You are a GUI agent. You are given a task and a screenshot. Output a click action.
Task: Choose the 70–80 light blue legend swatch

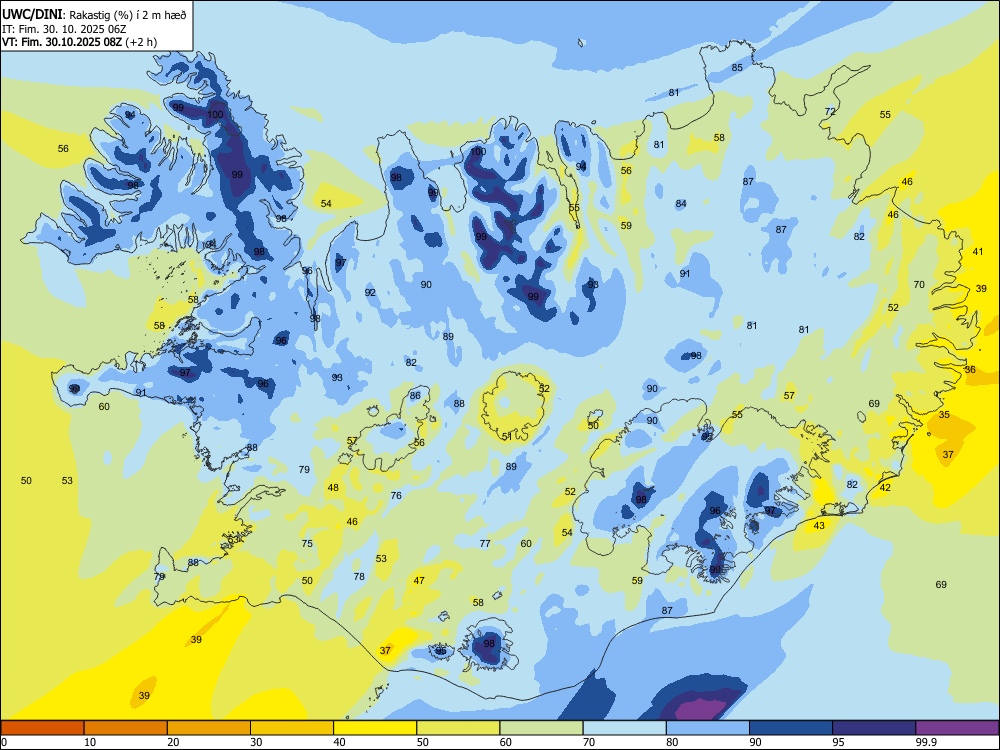(x=624, y=728)
